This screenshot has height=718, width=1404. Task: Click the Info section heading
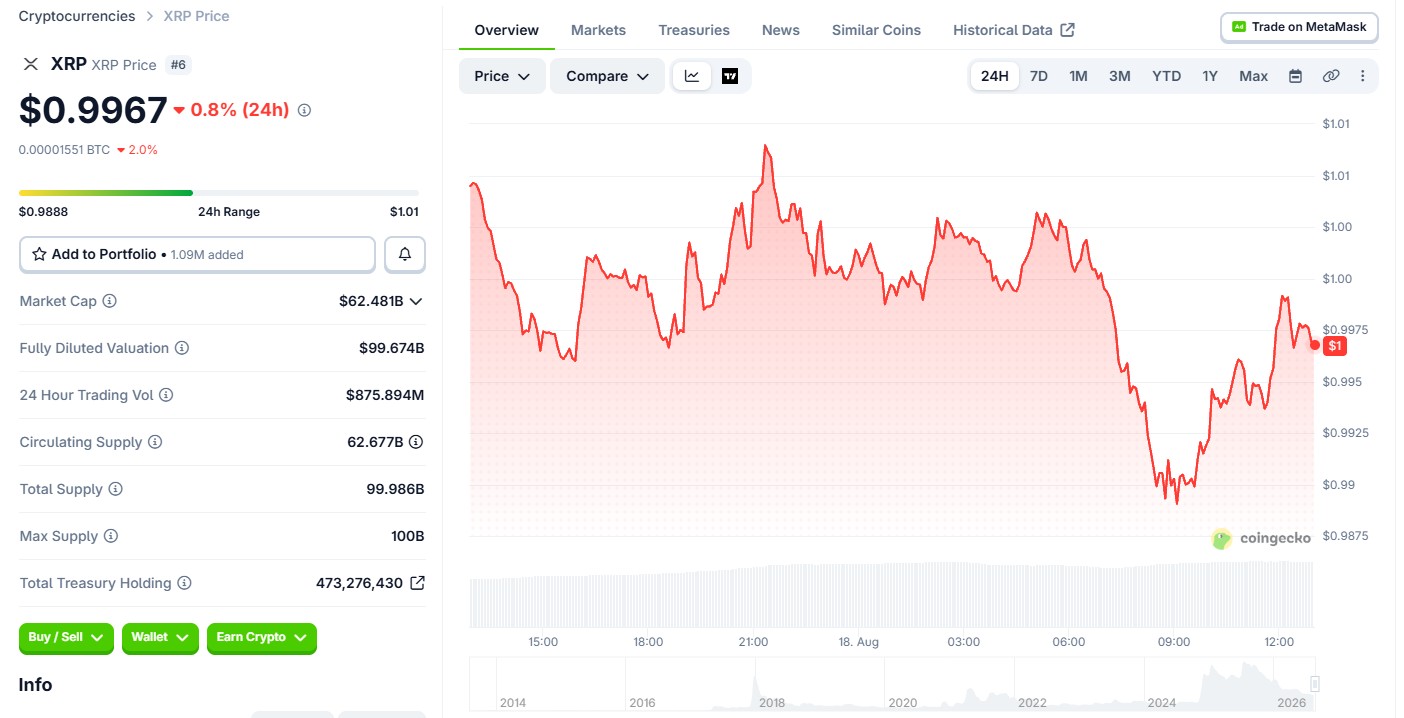click(35, 685)
